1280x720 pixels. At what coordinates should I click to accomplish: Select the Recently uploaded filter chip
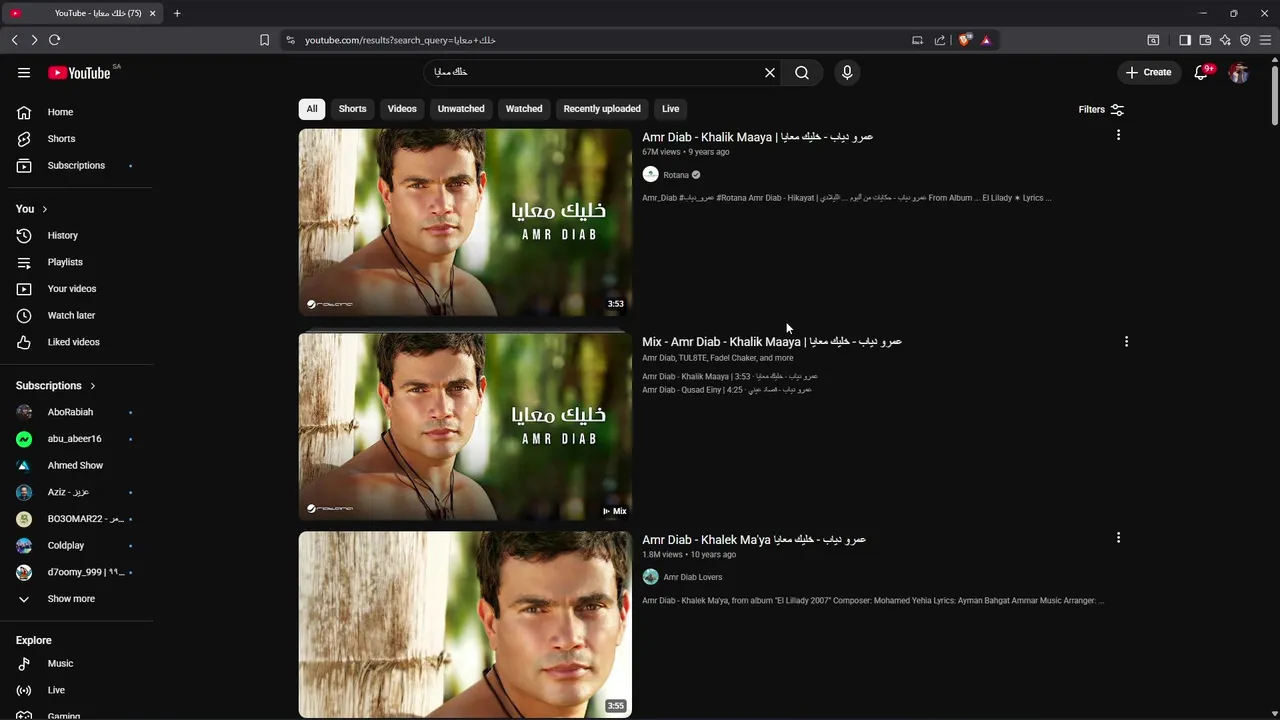click(602, 109)
